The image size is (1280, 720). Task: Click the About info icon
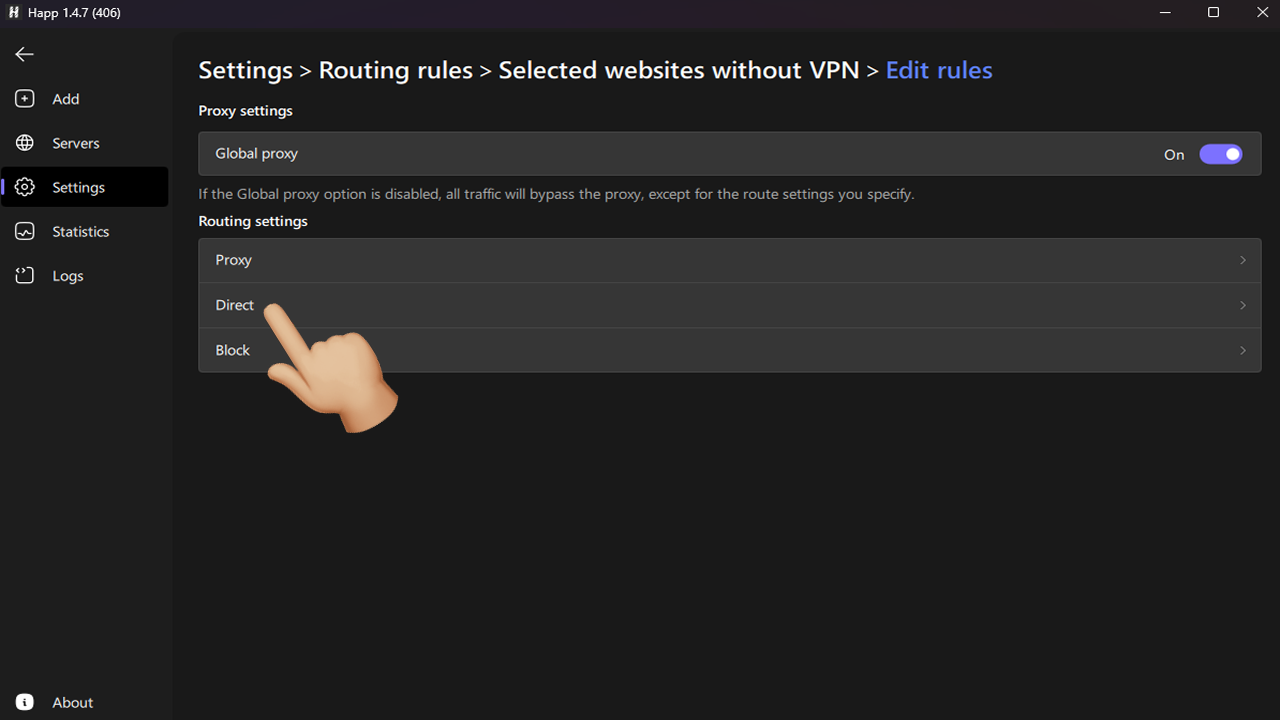click(24, 702)
